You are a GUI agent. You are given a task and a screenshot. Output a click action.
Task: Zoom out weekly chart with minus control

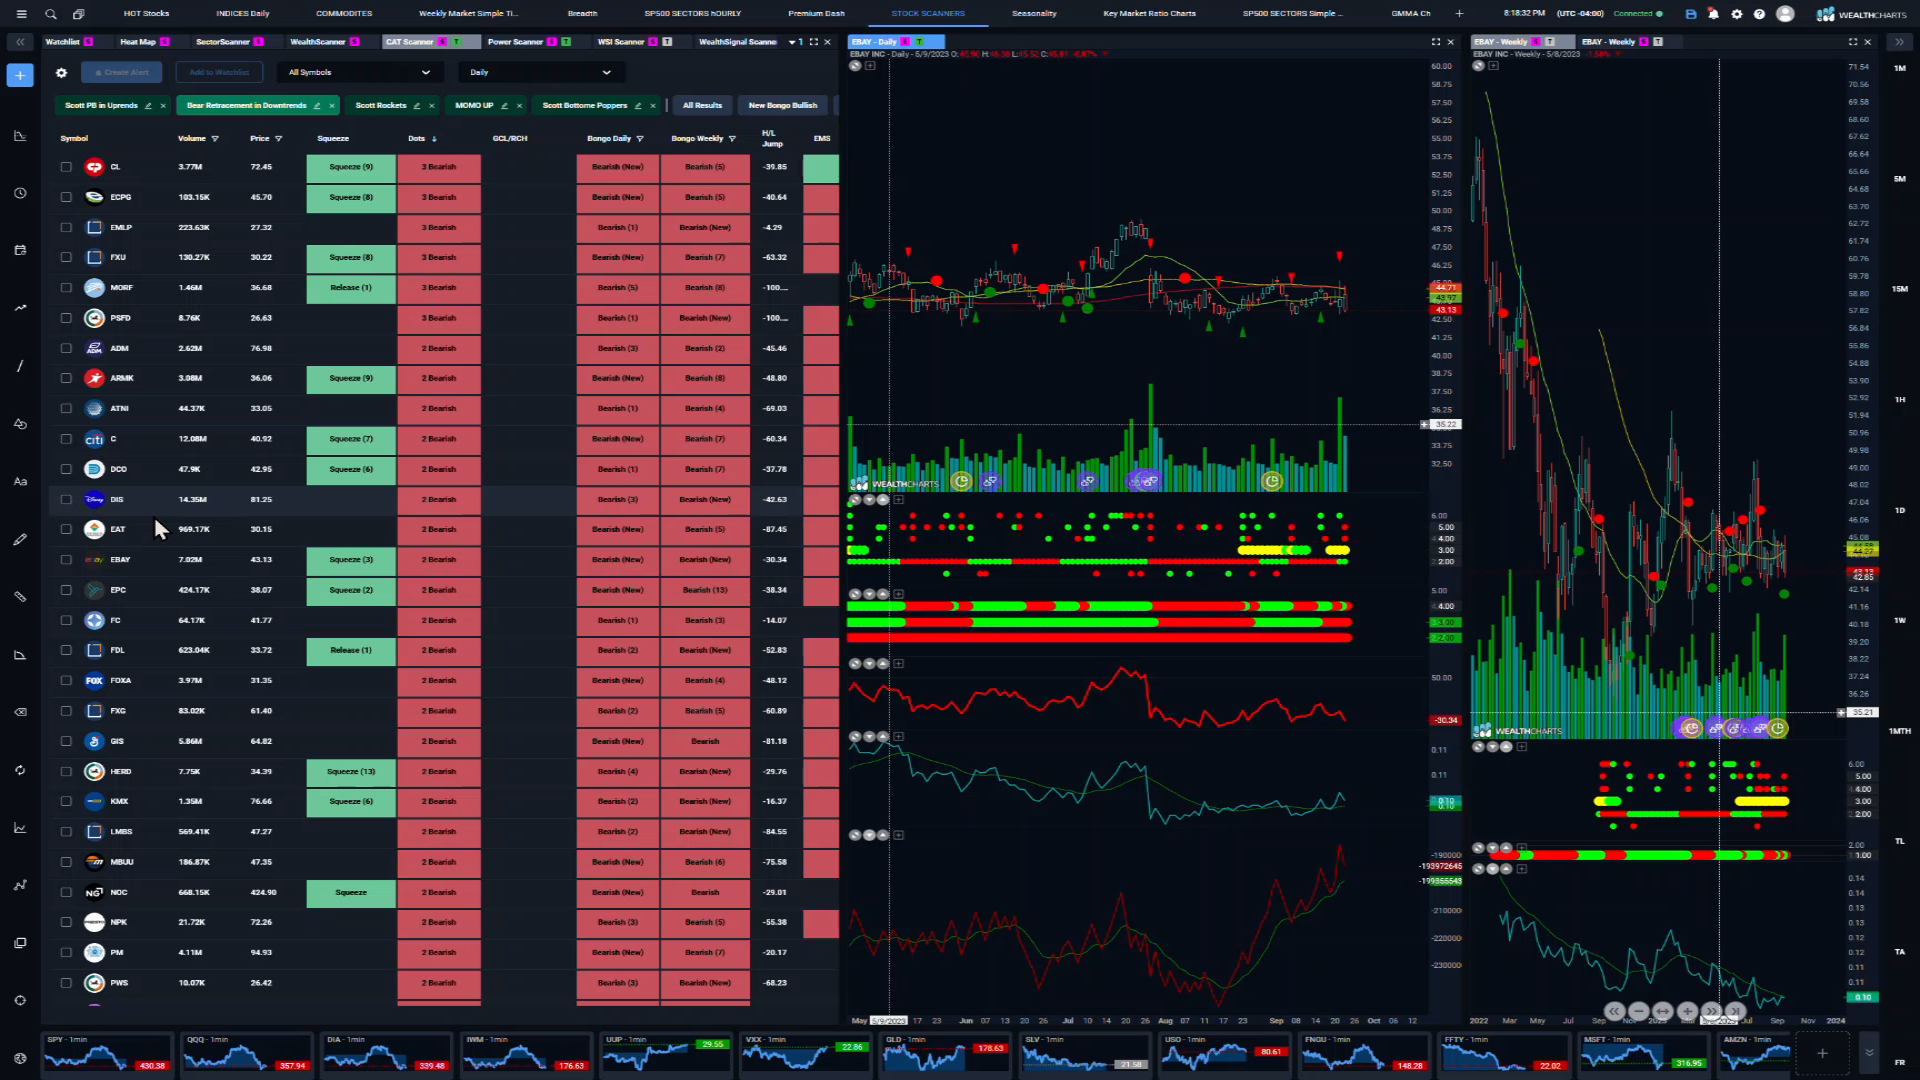[1638, 1011]
